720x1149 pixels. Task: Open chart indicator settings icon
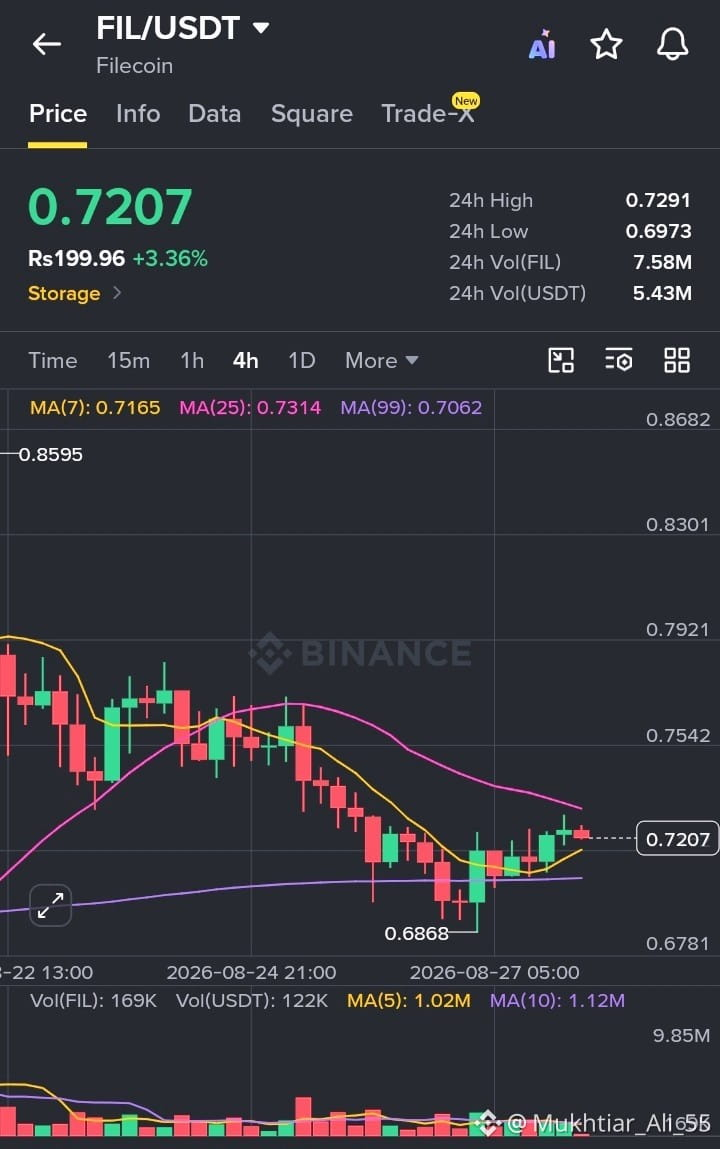point(619,361)
